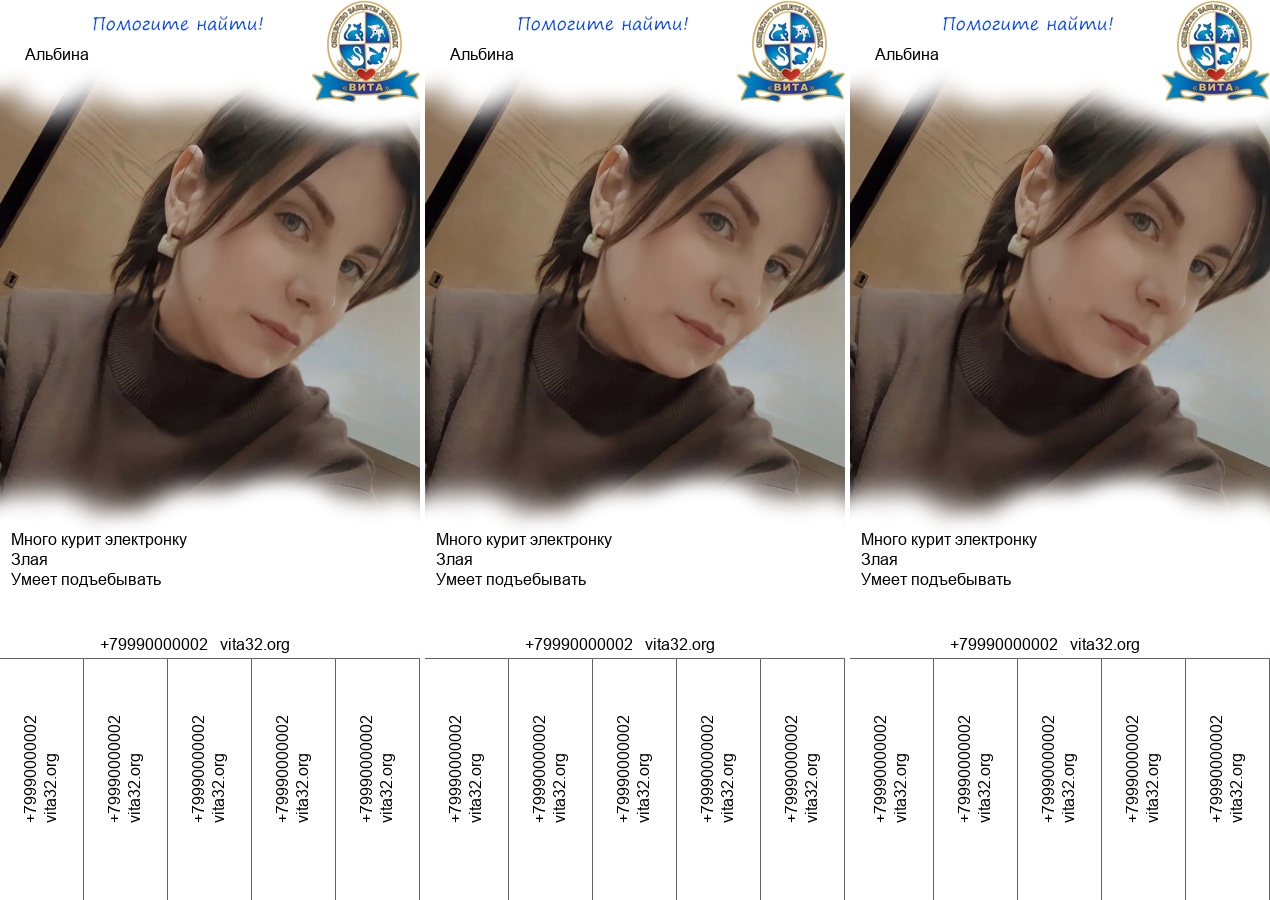
Task: Click the VITA logo on the left flyer
Action: [x=365, y=52]
